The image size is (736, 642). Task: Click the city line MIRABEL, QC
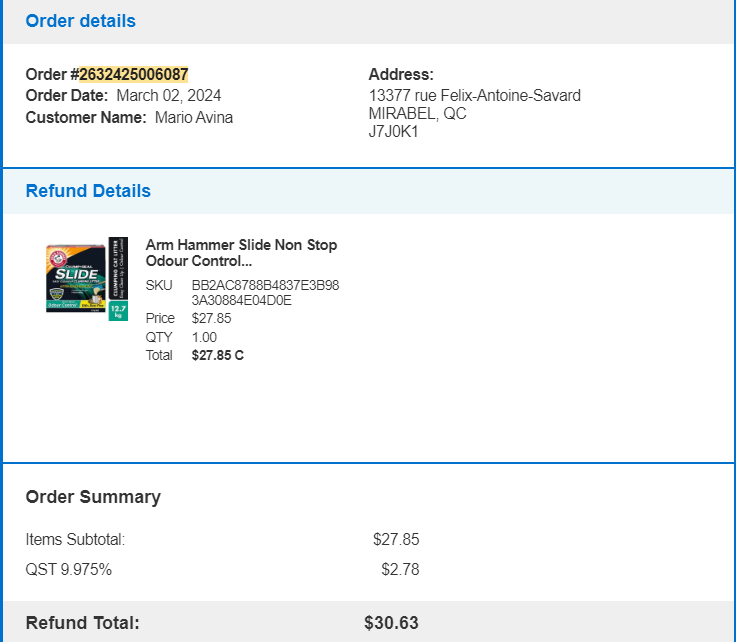click(x=417, y=114)
